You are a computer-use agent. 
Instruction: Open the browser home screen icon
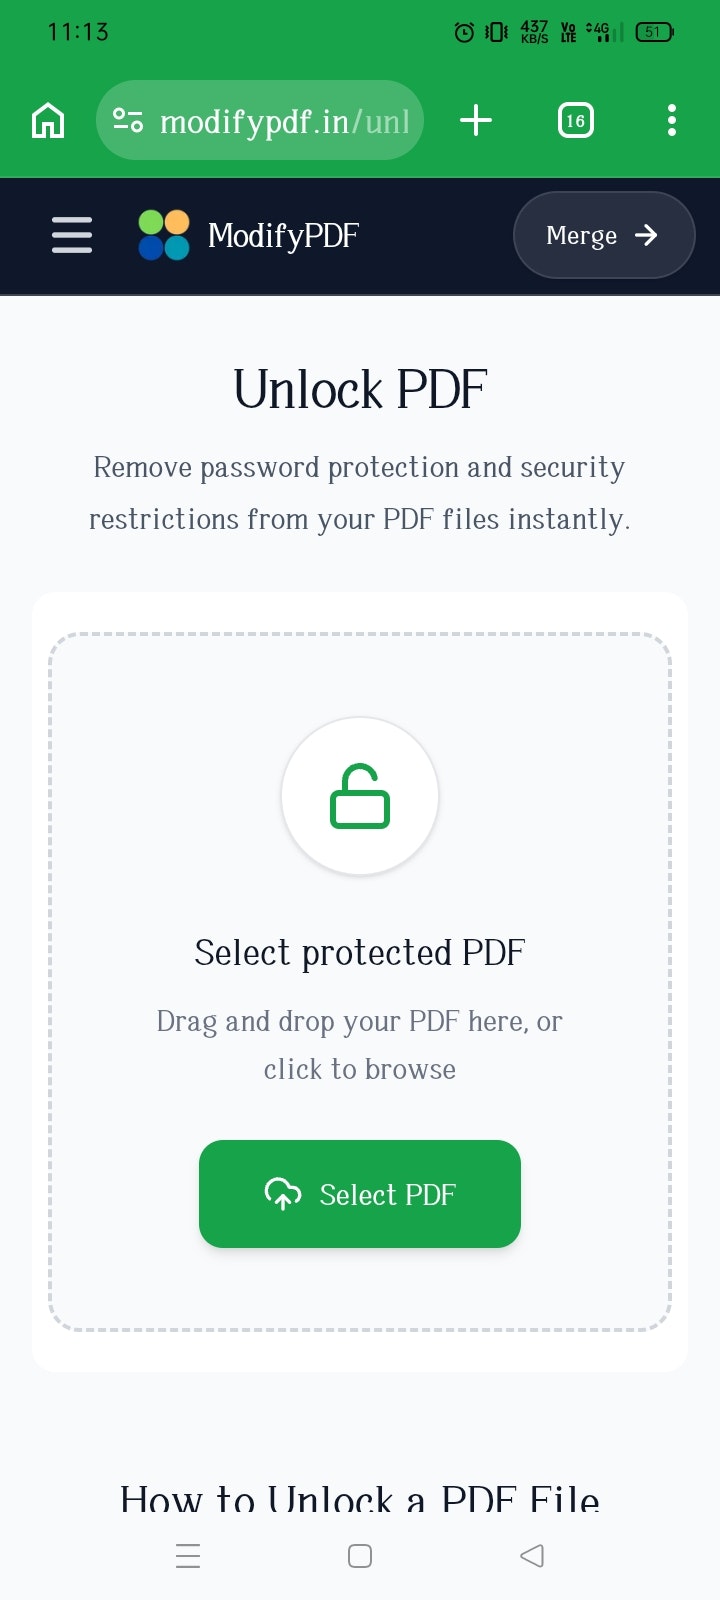tap(47, 120)
